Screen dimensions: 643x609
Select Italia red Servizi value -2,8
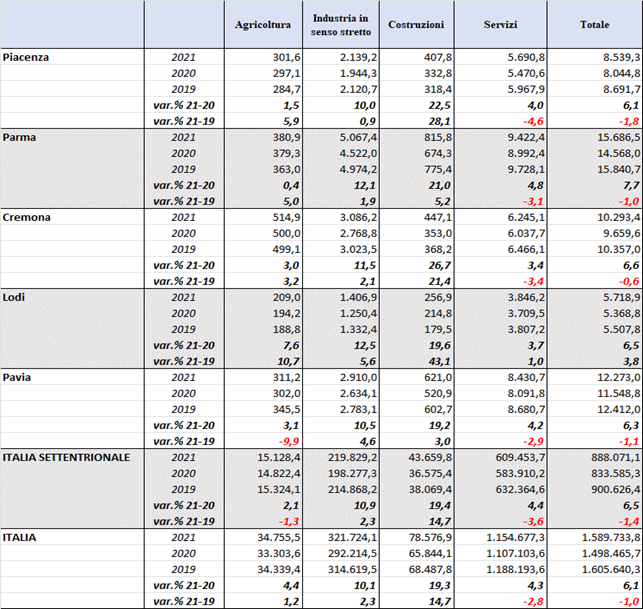pos(533,601)
